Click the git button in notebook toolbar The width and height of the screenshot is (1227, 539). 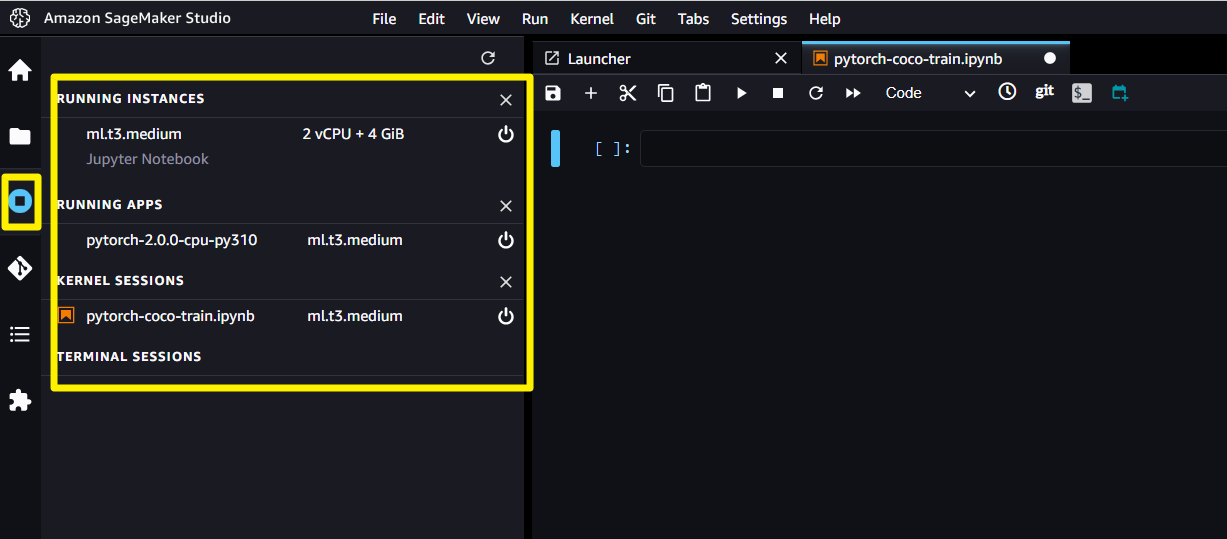pyautogui.click(x=1045, y=91)
